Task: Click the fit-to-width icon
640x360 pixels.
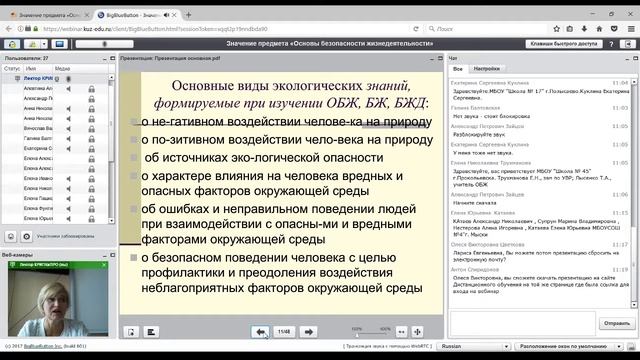Action: click(401, 332)
